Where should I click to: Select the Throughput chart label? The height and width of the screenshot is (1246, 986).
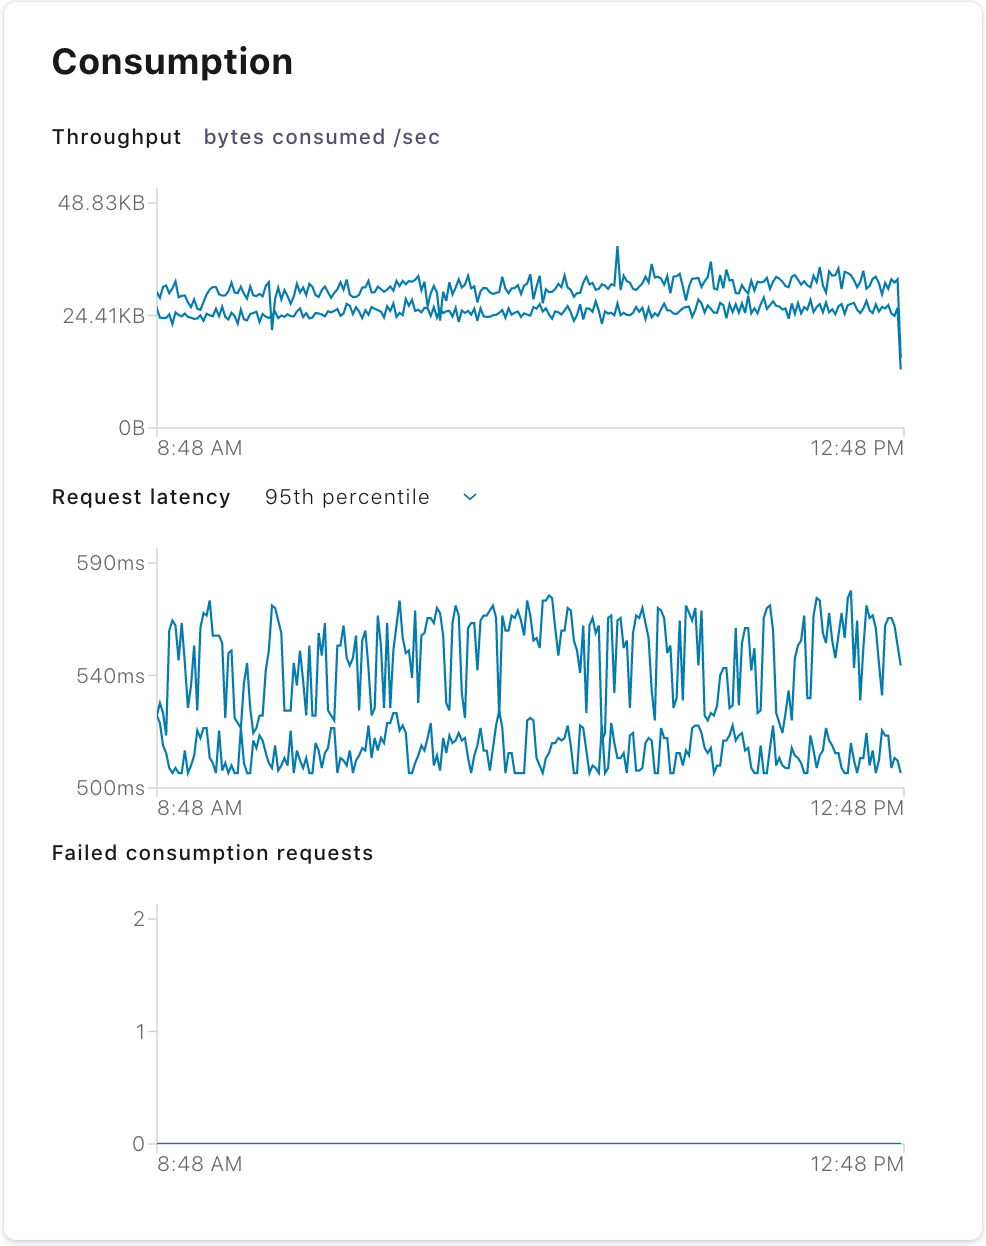(x=116, y=137)
